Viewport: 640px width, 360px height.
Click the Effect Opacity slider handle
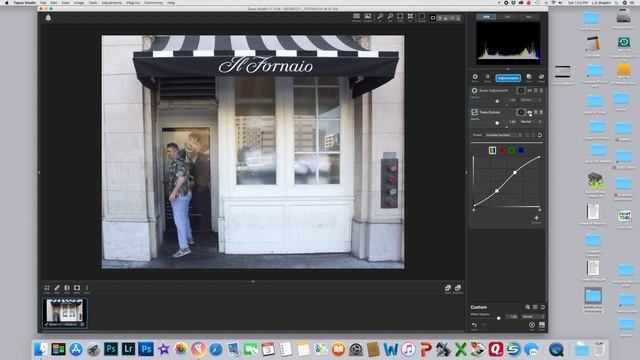[498, 318]
